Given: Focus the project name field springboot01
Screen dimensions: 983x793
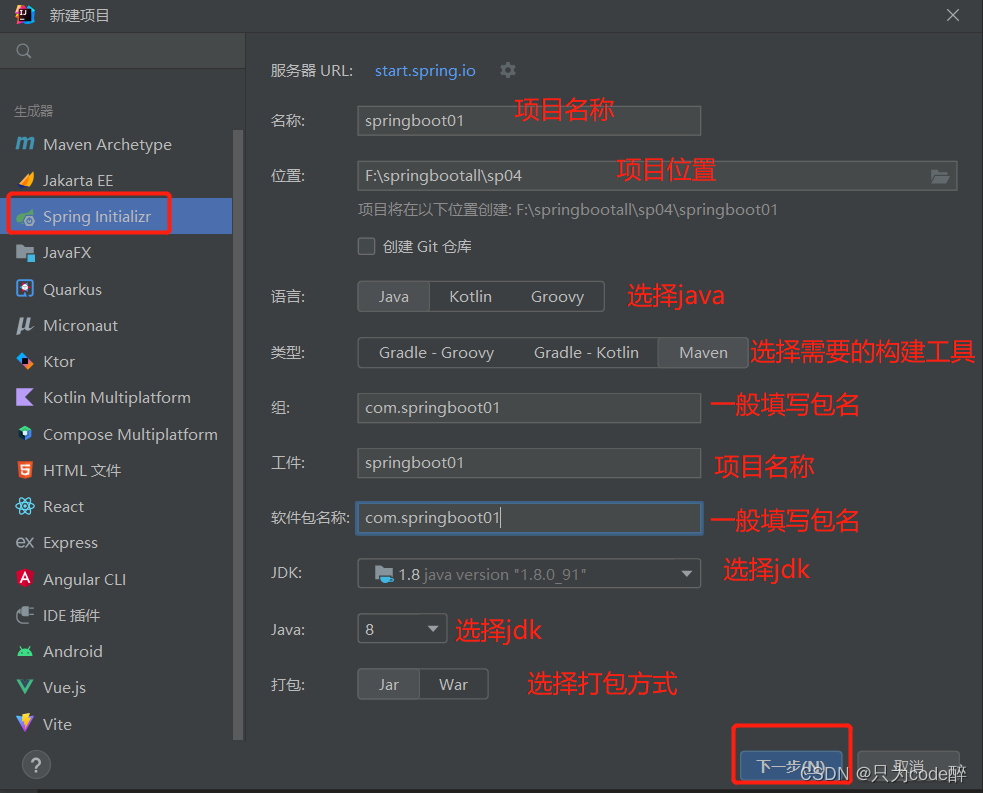Looking at the screenshot, I should pos(529,120).
